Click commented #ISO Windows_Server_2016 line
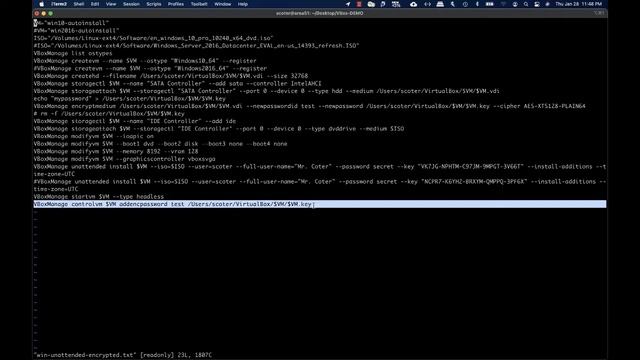This screenshot has height=360, width=640. coord(196,46)
